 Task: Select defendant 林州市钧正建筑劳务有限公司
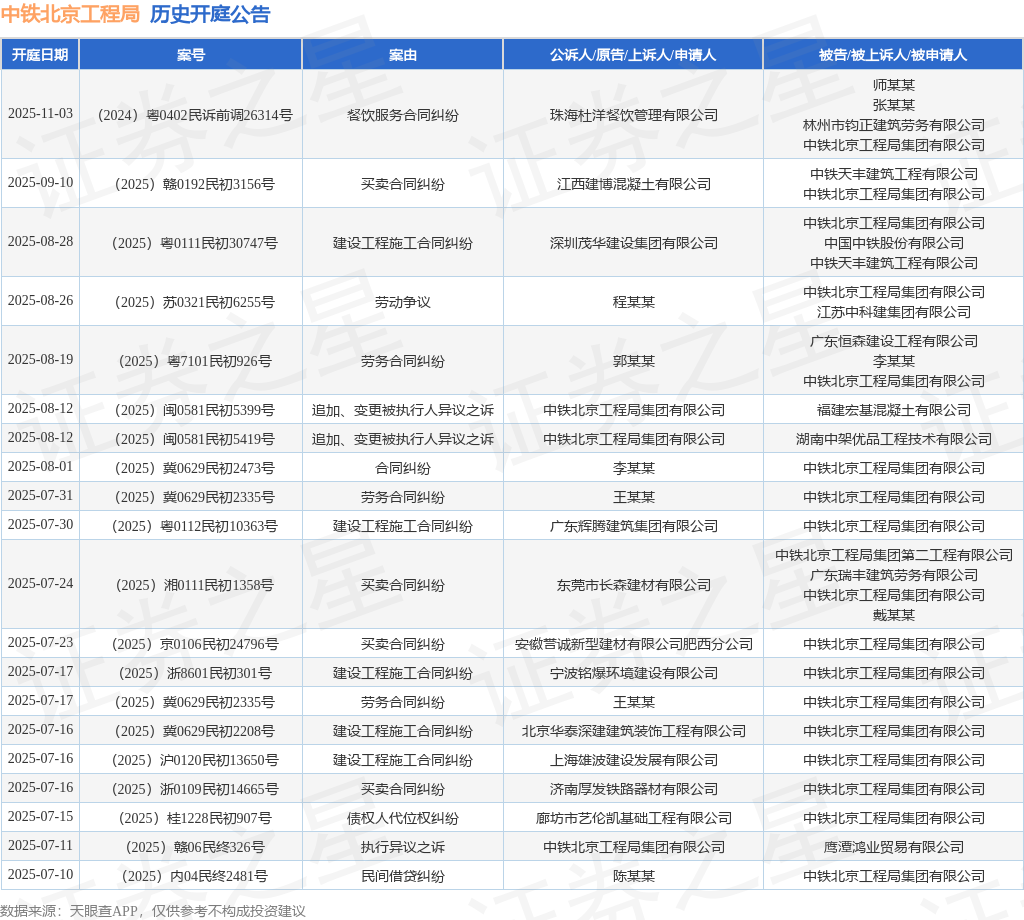(893, 125)
